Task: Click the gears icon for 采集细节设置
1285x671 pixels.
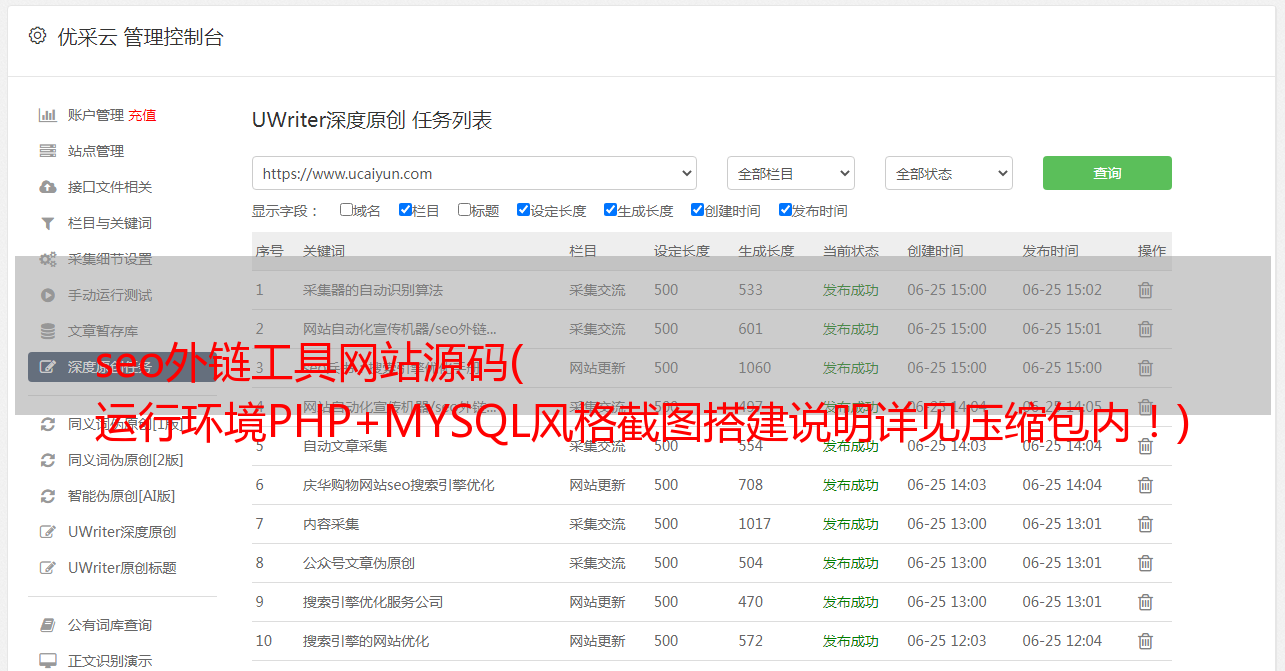Action: 47,259
